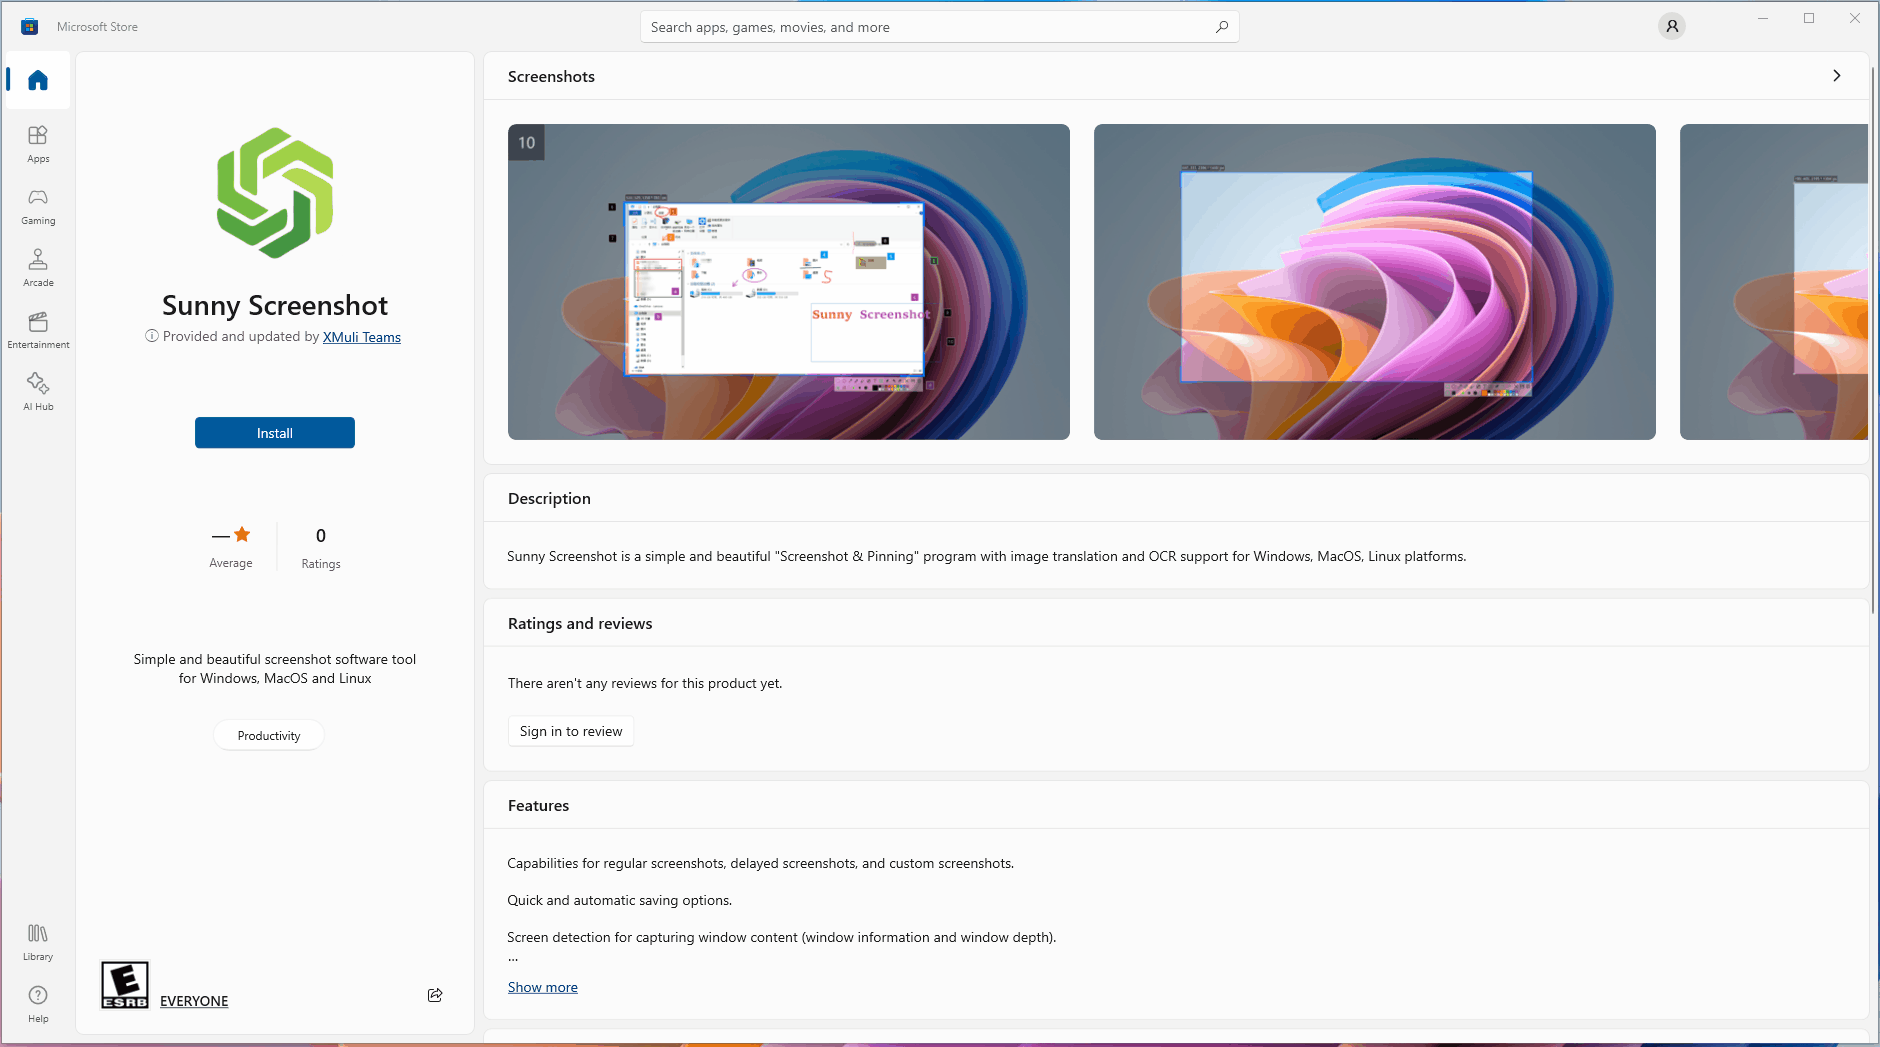Open the Entertainment section

[38, 330]
